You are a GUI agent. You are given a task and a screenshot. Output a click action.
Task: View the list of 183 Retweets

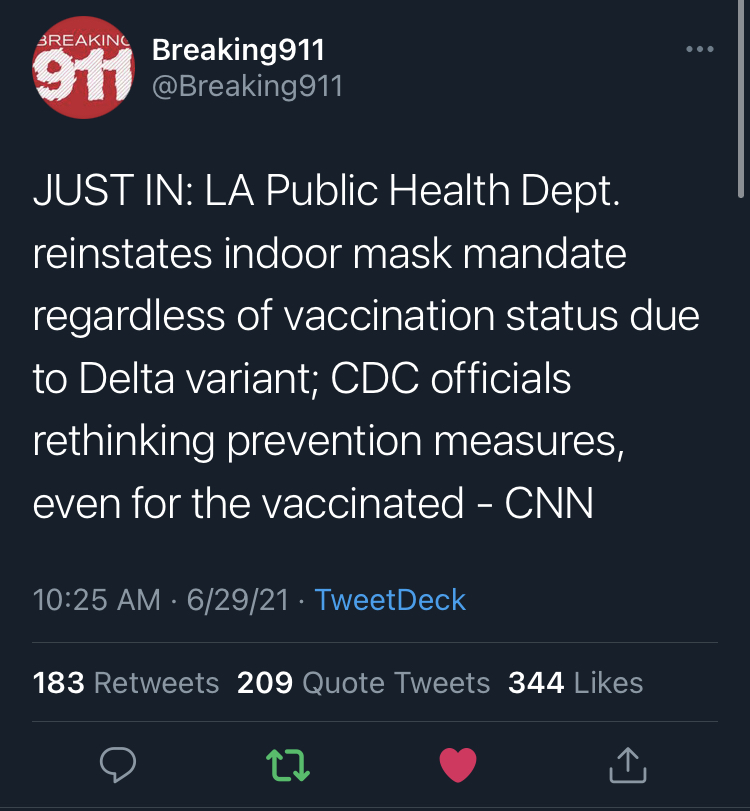coord(126,683)
